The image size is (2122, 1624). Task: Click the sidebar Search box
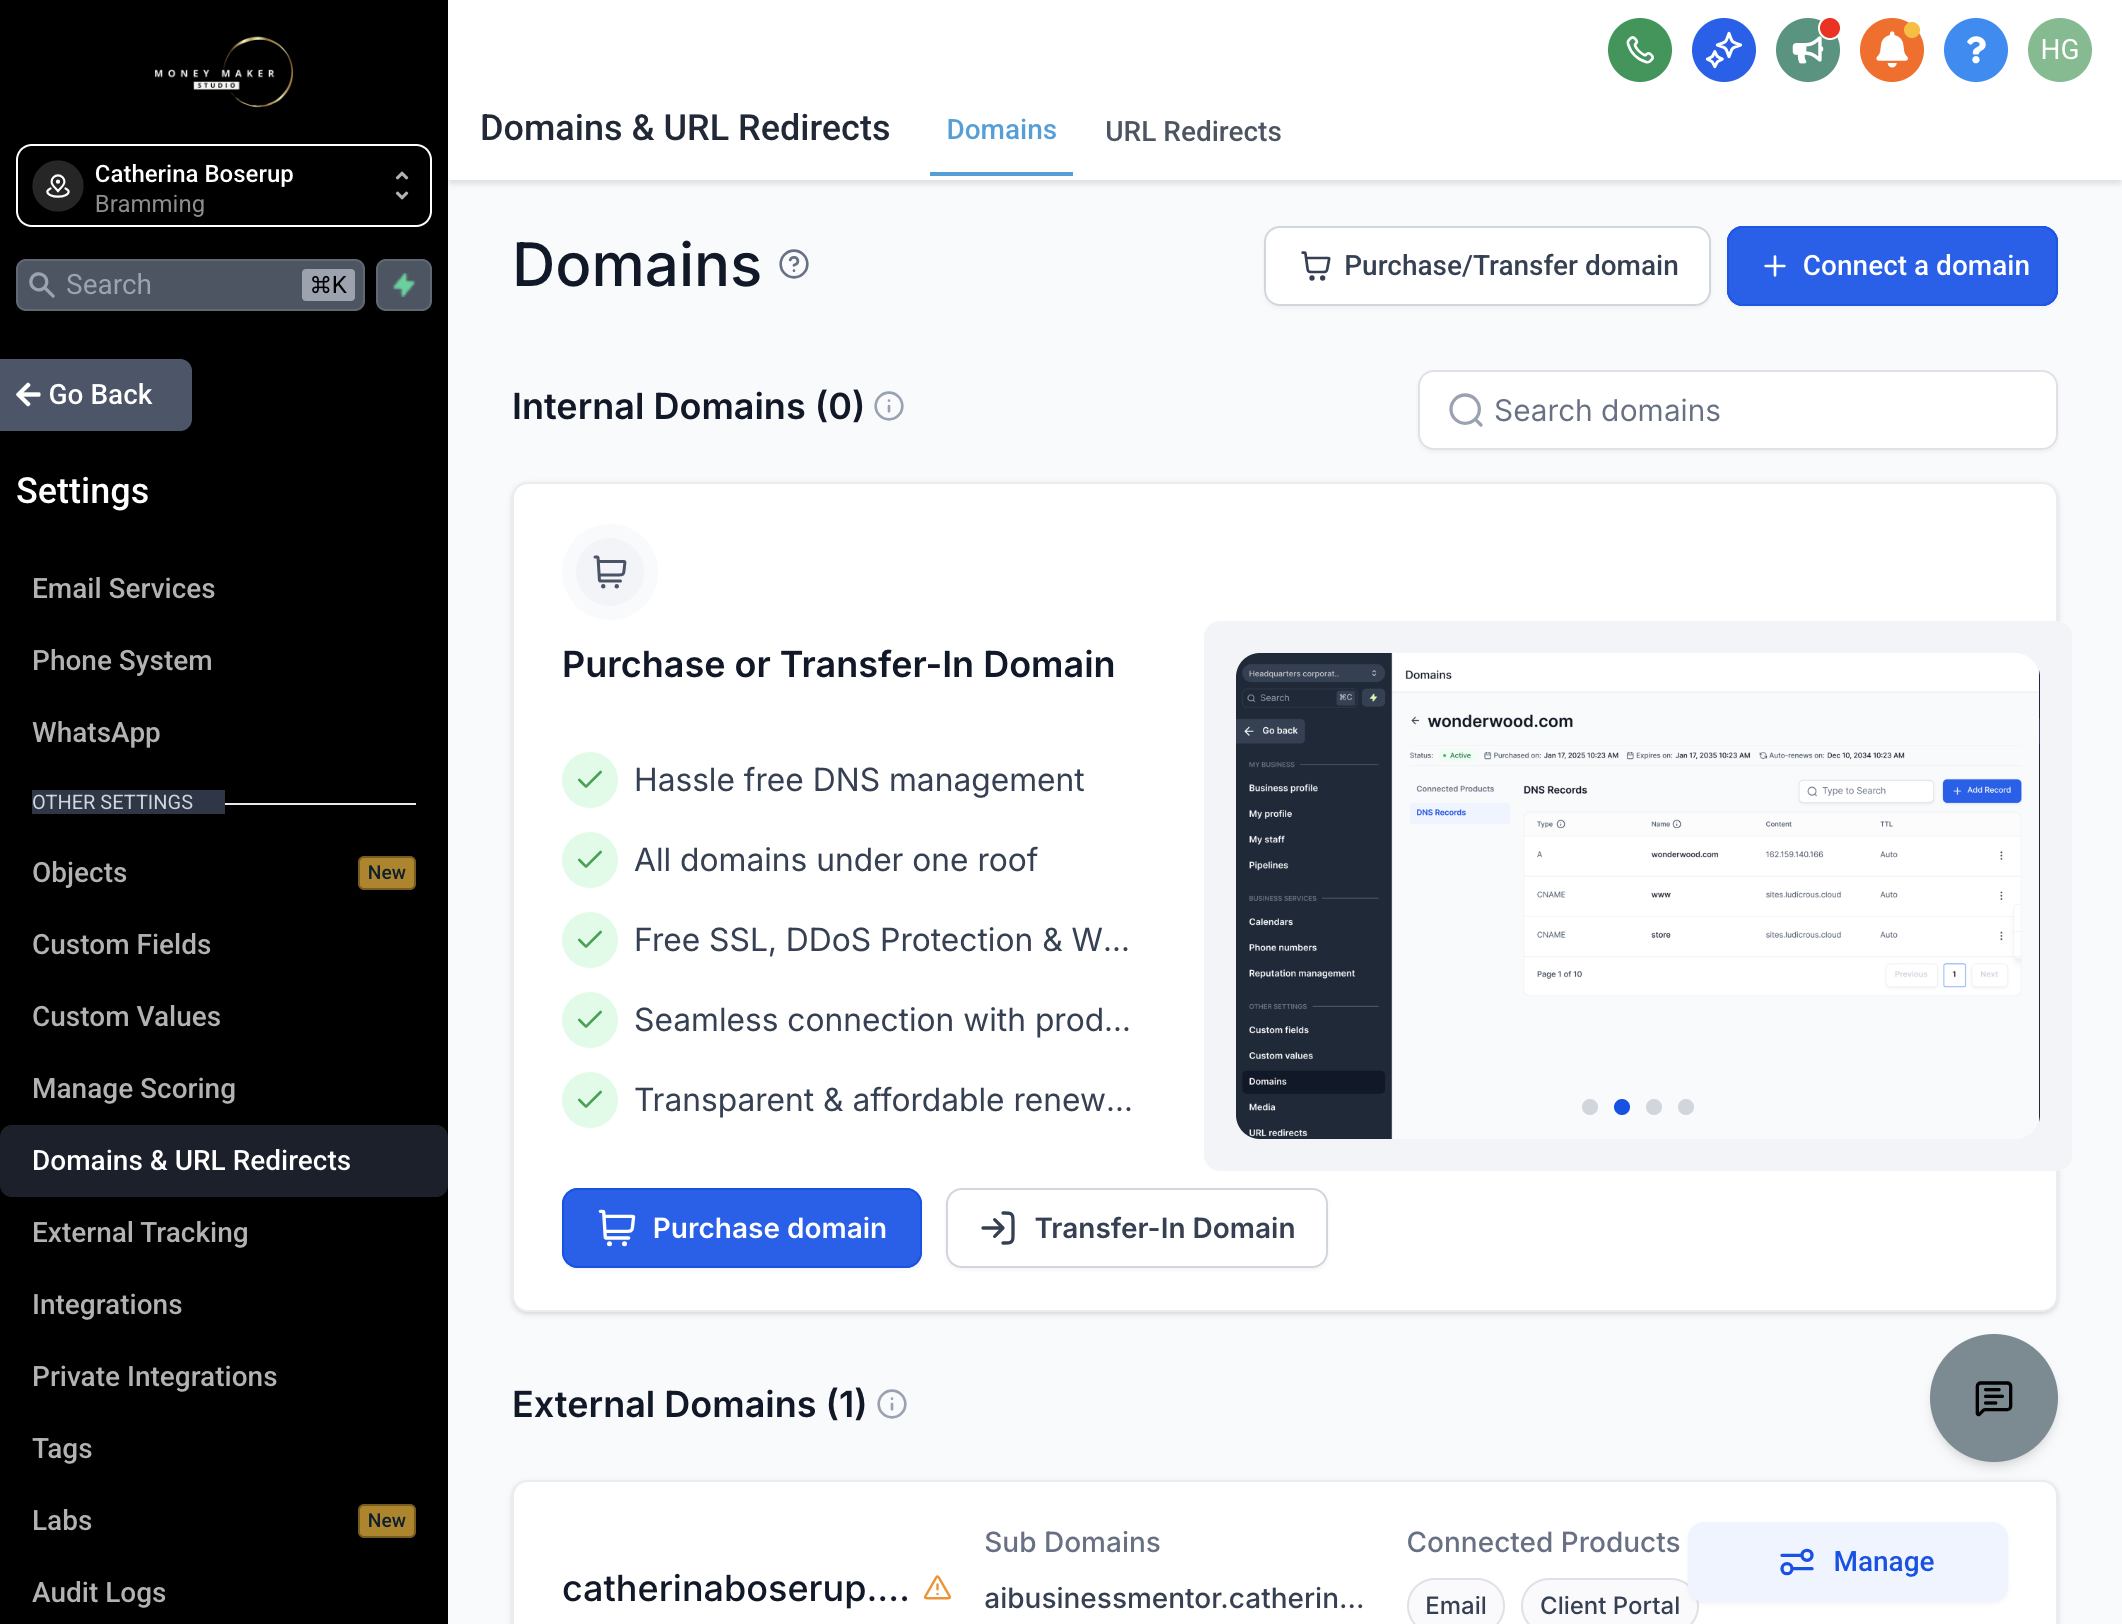click(x=190, y=285)
